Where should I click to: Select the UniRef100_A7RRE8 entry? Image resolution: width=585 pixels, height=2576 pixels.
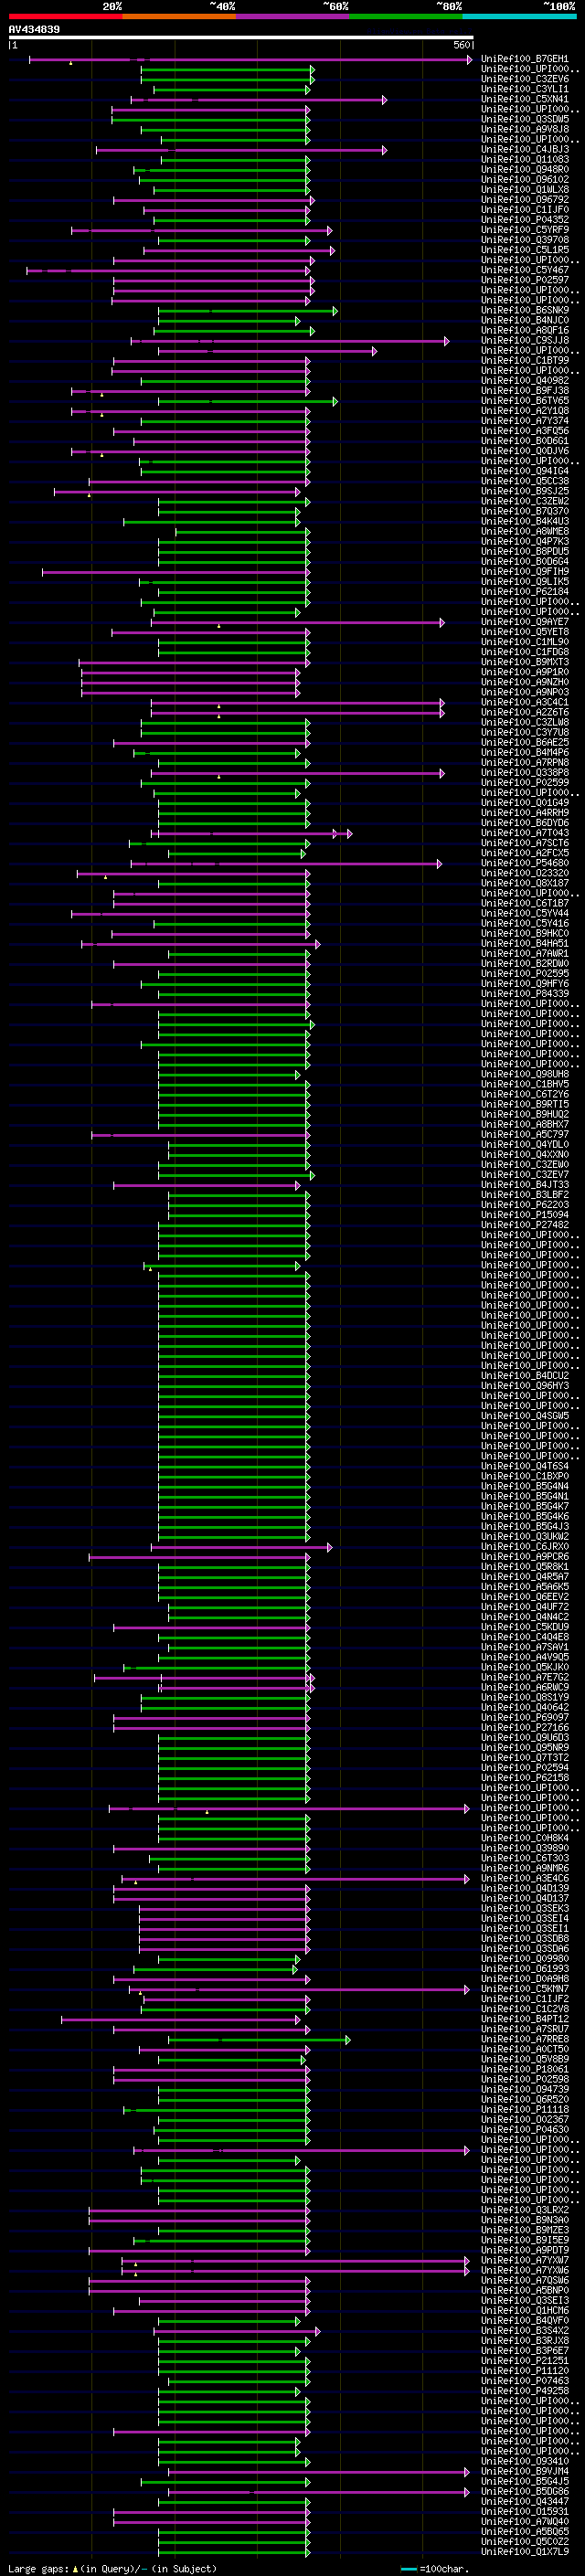click(x=524, y=2040)
